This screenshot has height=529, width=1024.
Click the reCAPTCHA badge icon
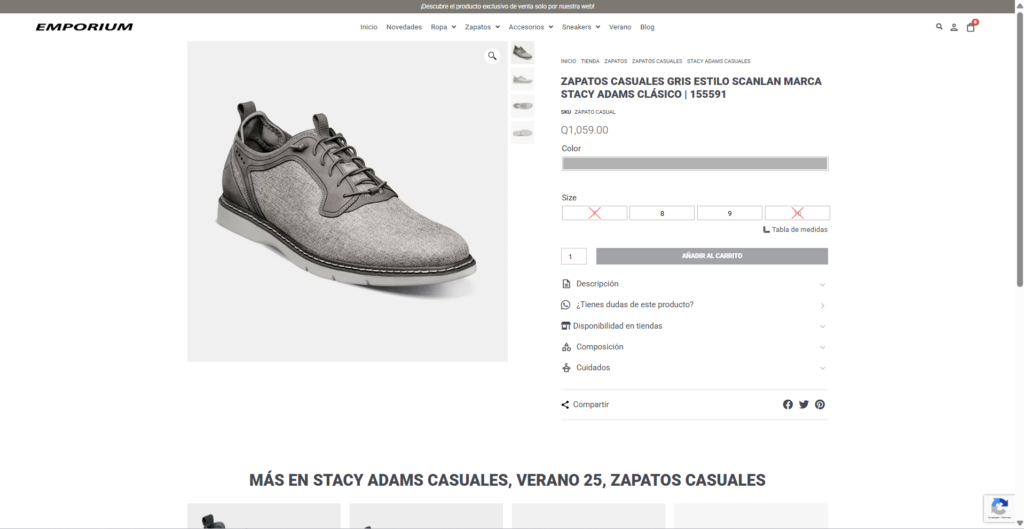coord(1000,507)
